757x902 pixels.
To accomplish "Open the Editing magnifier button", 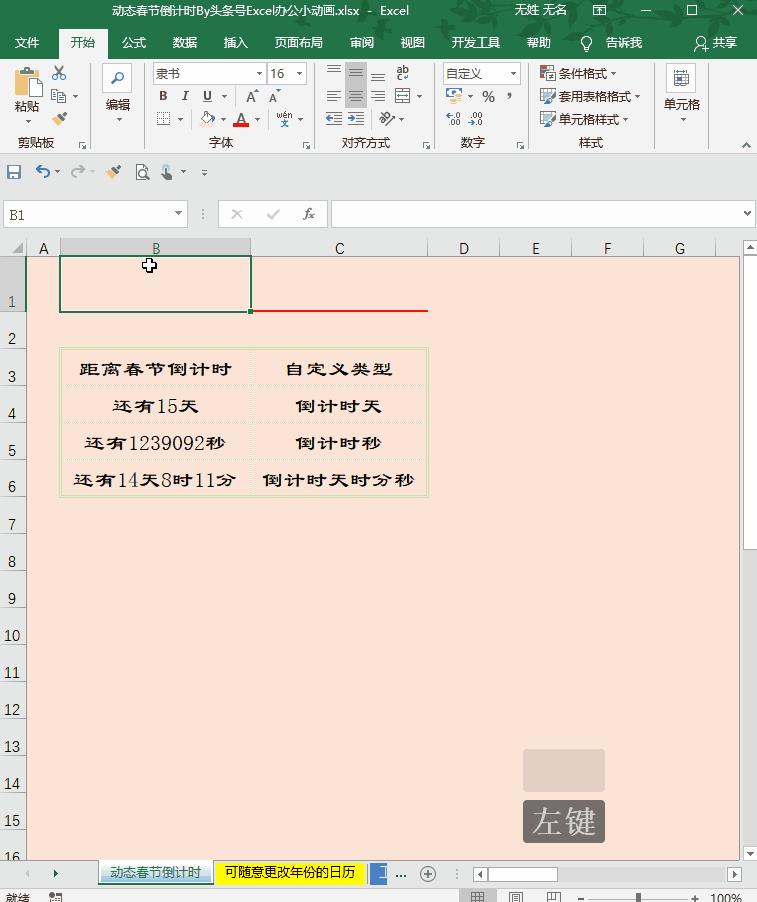I will point(117,78).
